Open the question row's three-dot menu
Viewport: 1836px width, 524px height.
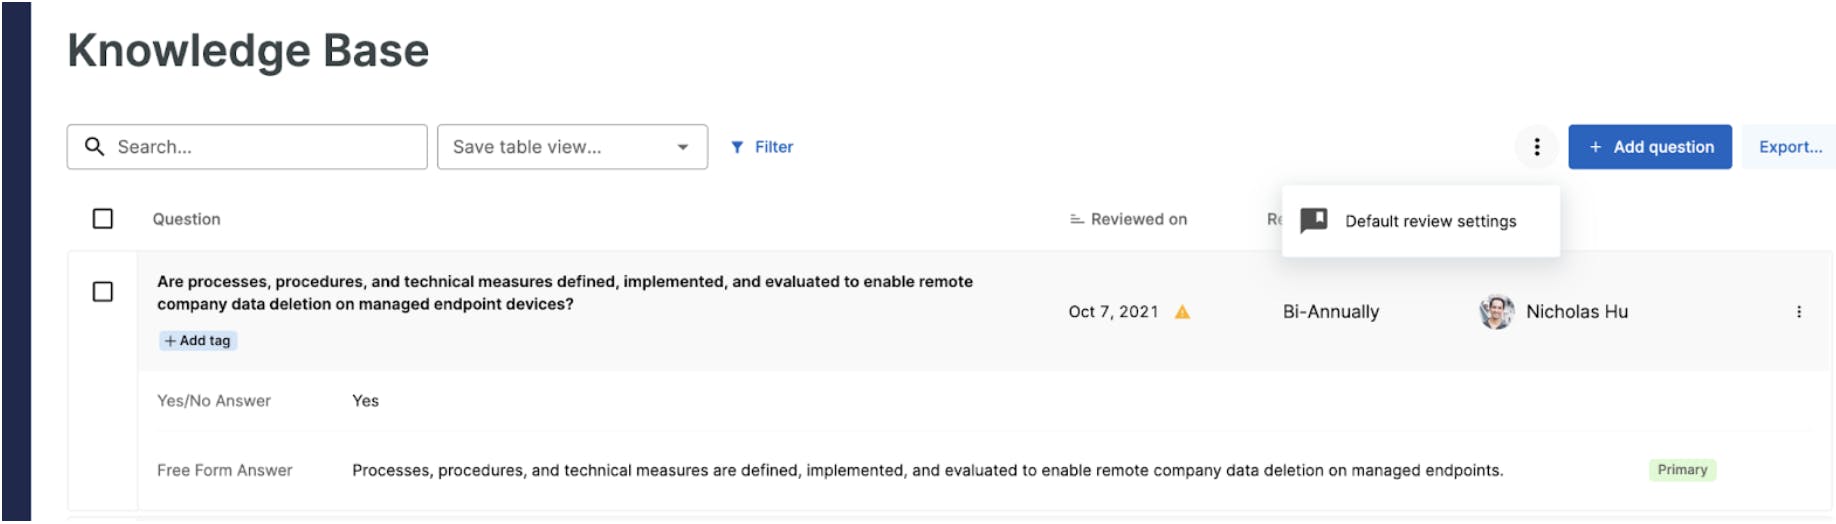tap(1798, 312)
